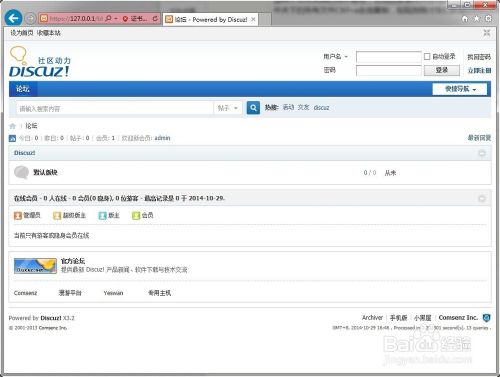Image resolution: width=500 pixels, height=377 pixels.
Task: Click the Comsenz friend link
Action: 25,293
